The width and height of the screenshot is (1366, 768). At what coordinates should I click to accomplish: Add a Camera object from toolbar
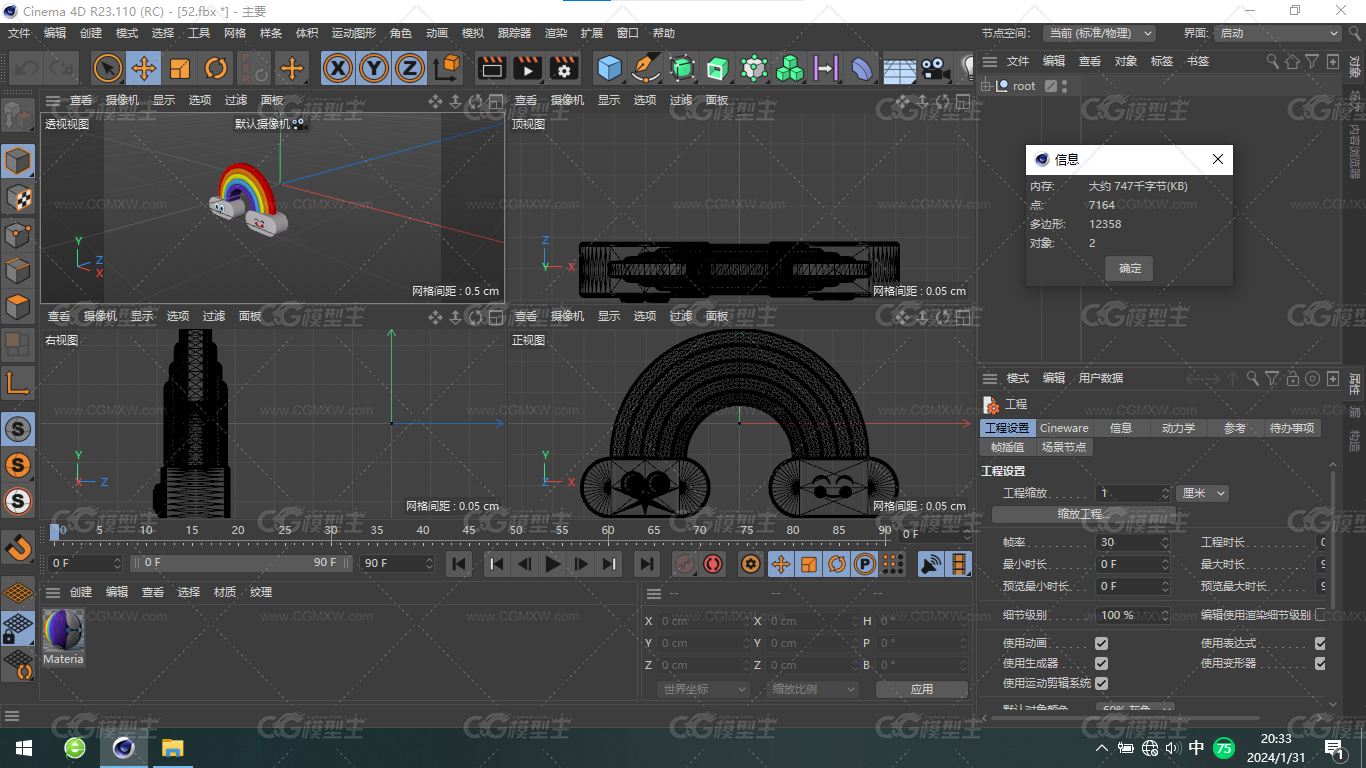(x=934, y=68)
